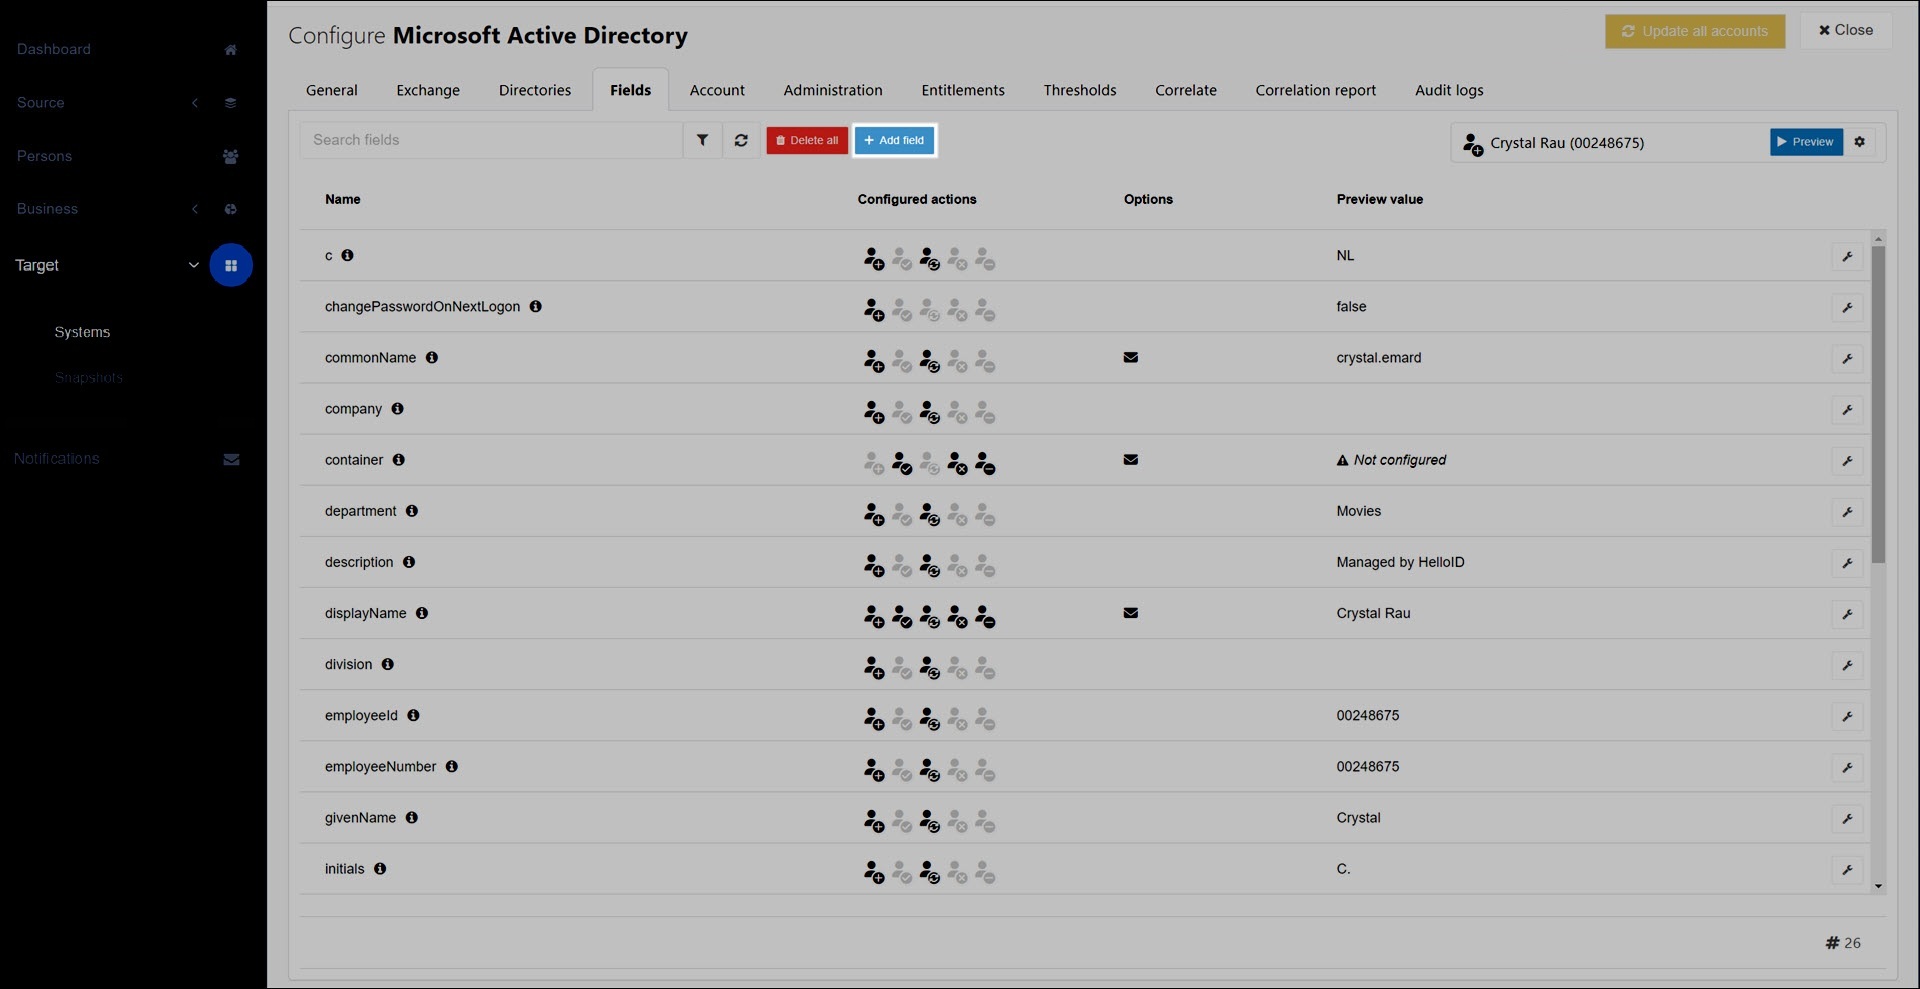Edit company field wrench icon
Viewport: 1920px width, 989px height.
(x=1847, y=409)
